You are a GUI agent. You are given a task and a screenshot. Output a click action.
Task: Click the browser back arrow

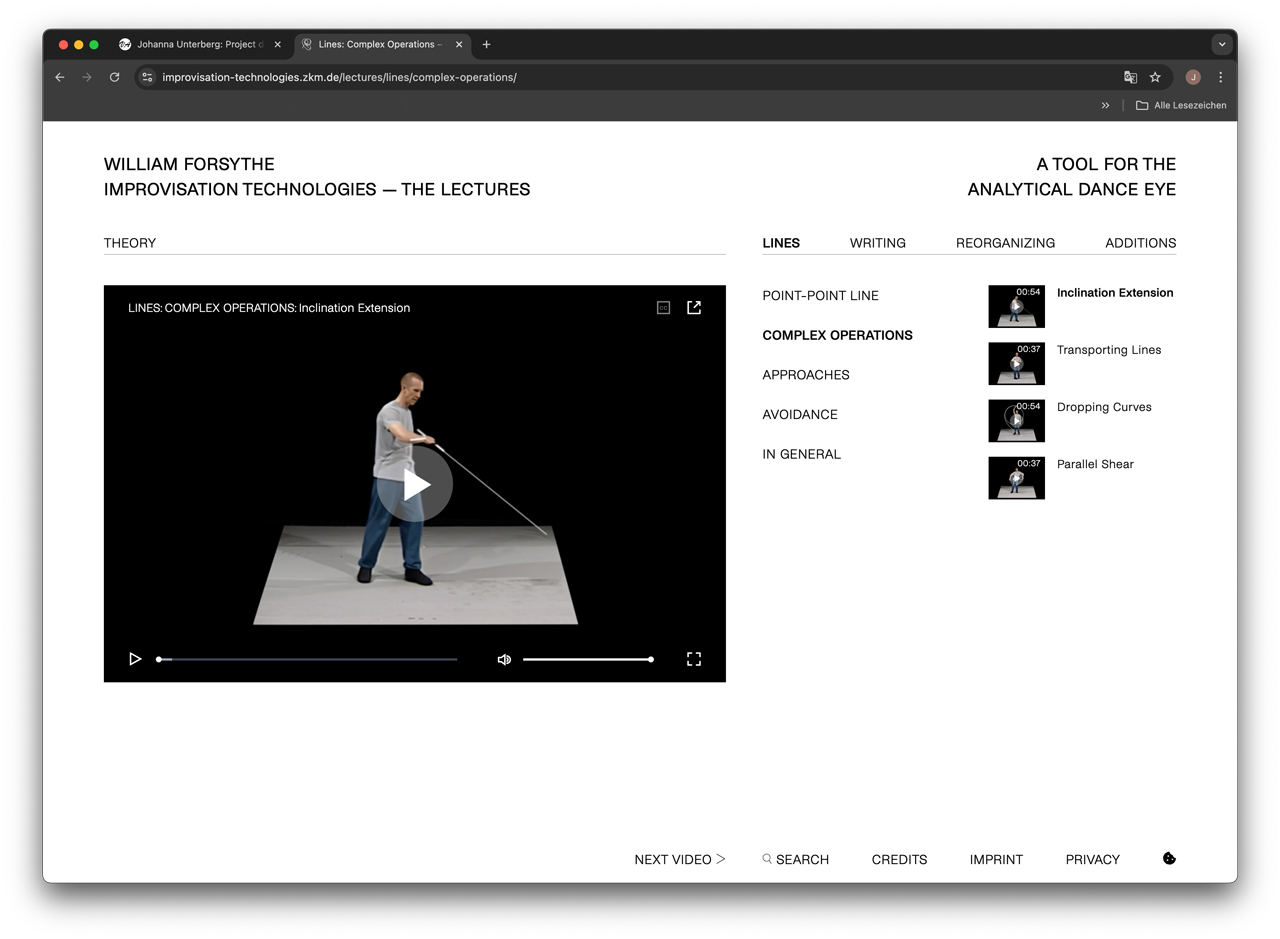pos(59,77)
